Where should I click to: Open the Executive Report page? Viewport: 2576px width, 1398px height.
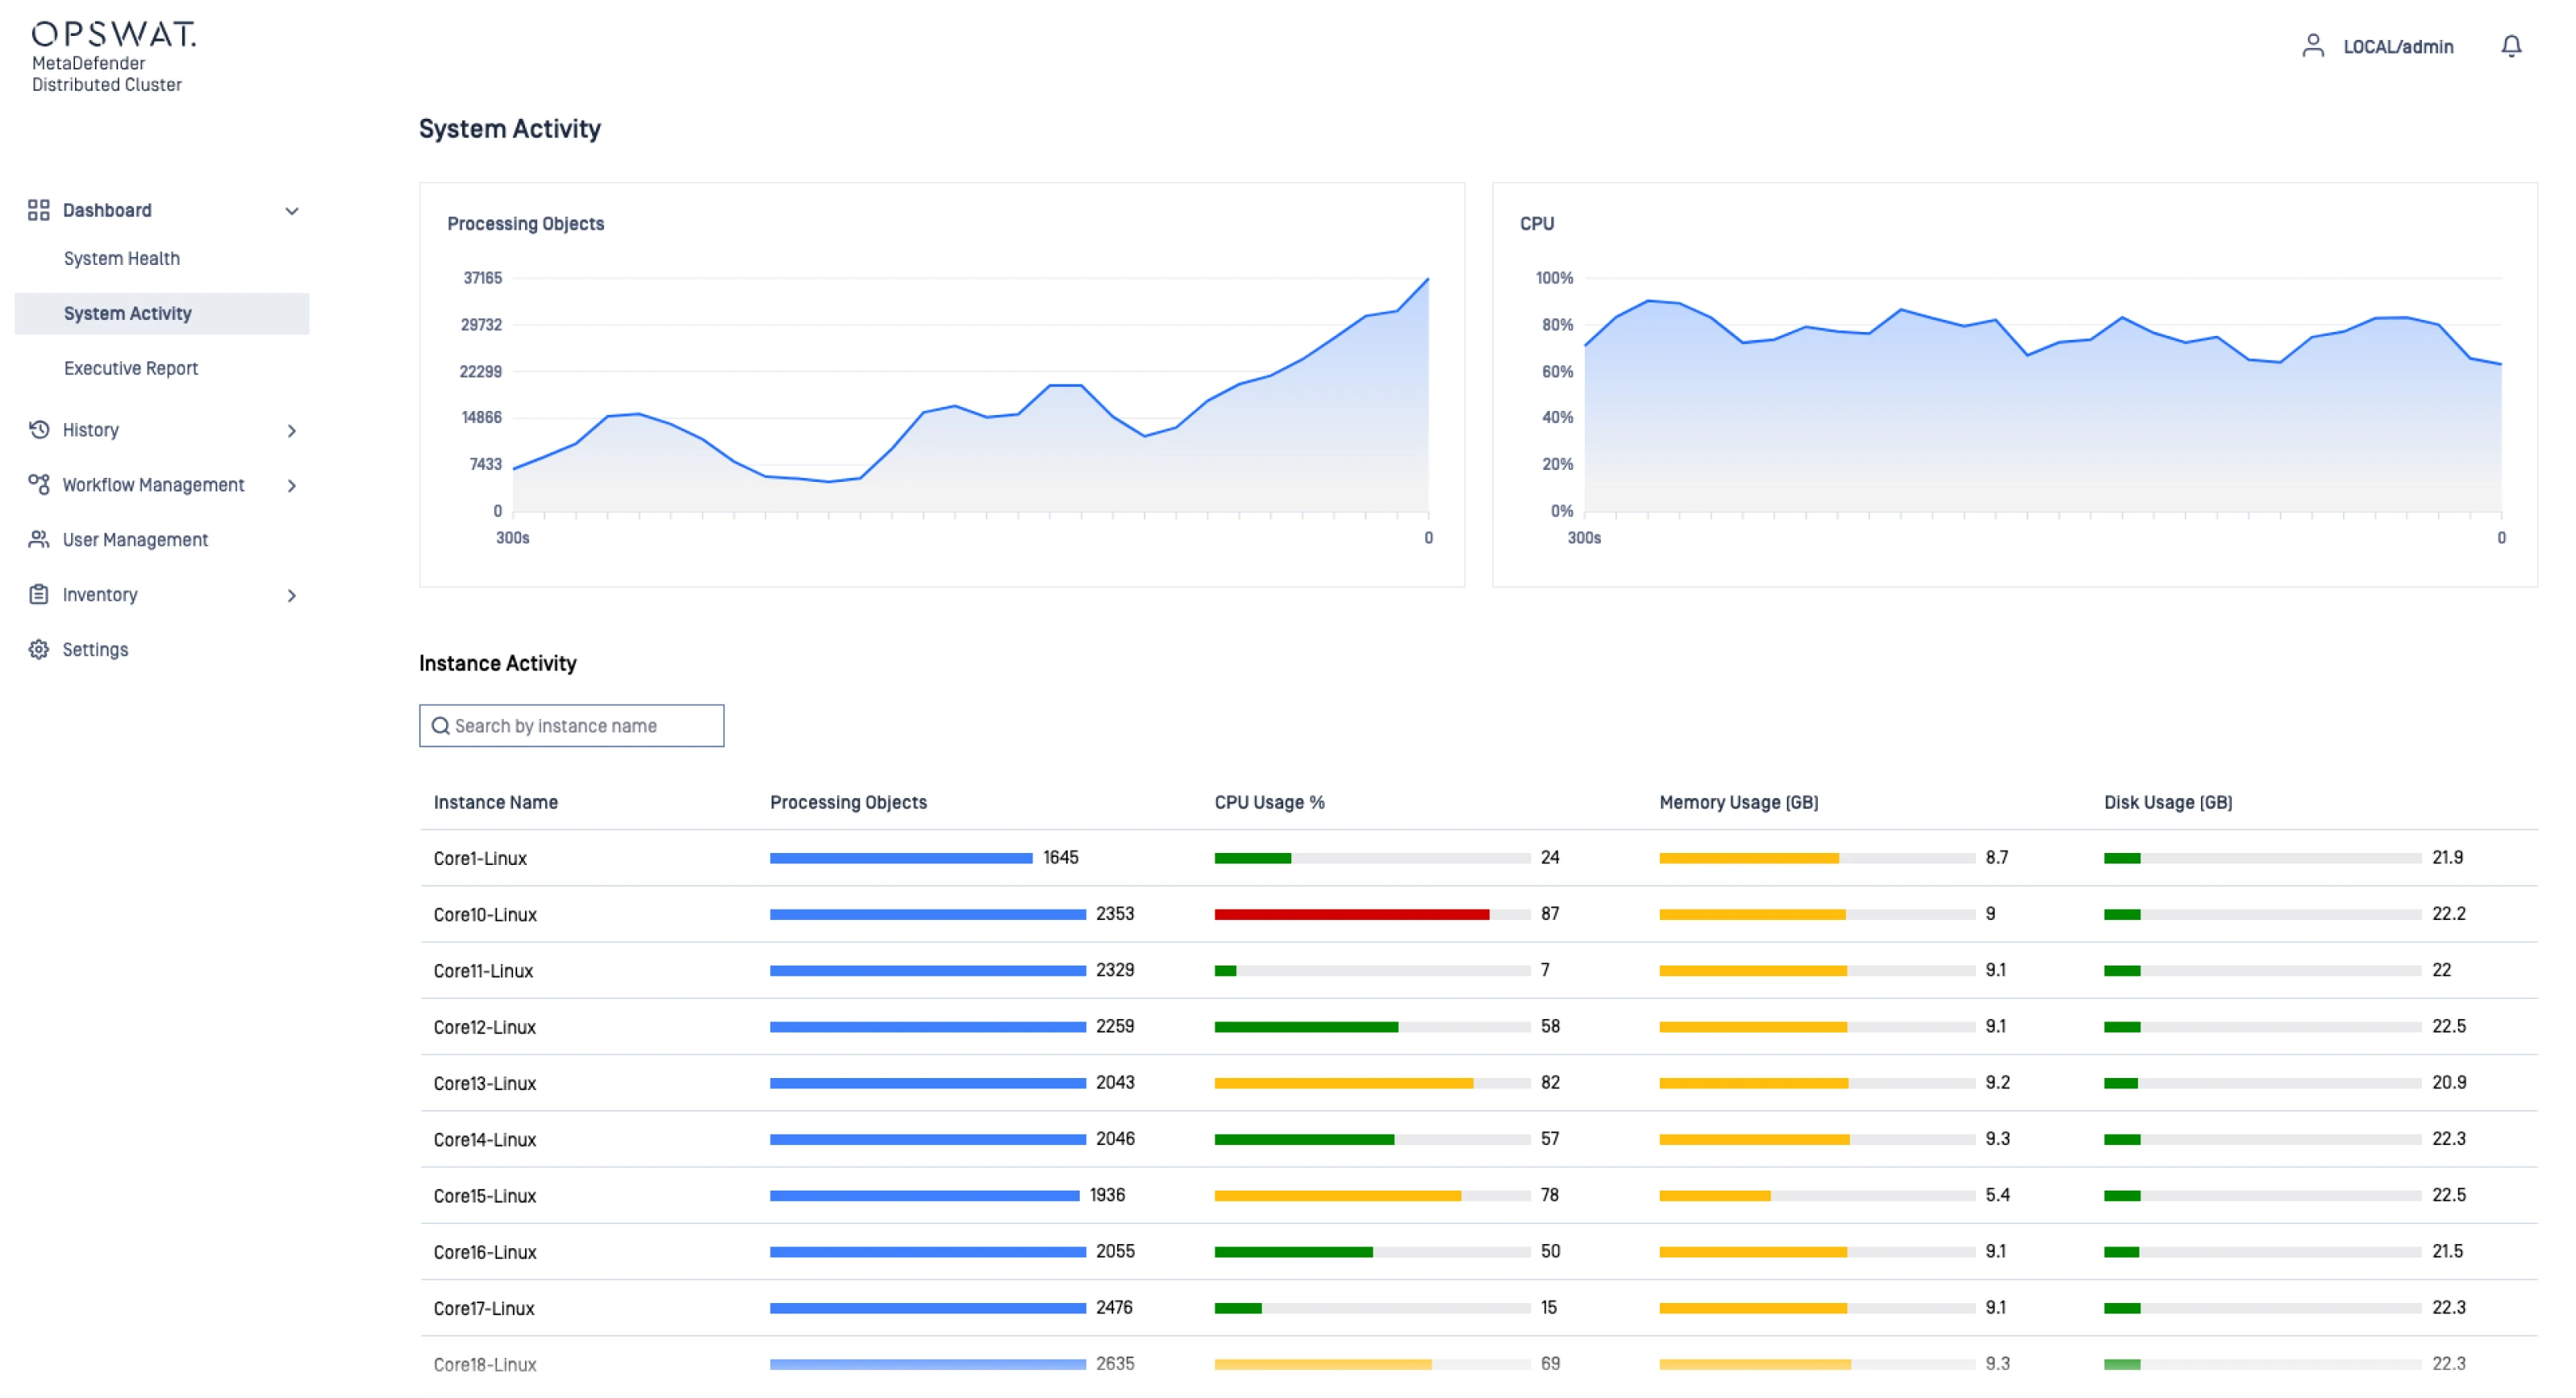point(131,369)
